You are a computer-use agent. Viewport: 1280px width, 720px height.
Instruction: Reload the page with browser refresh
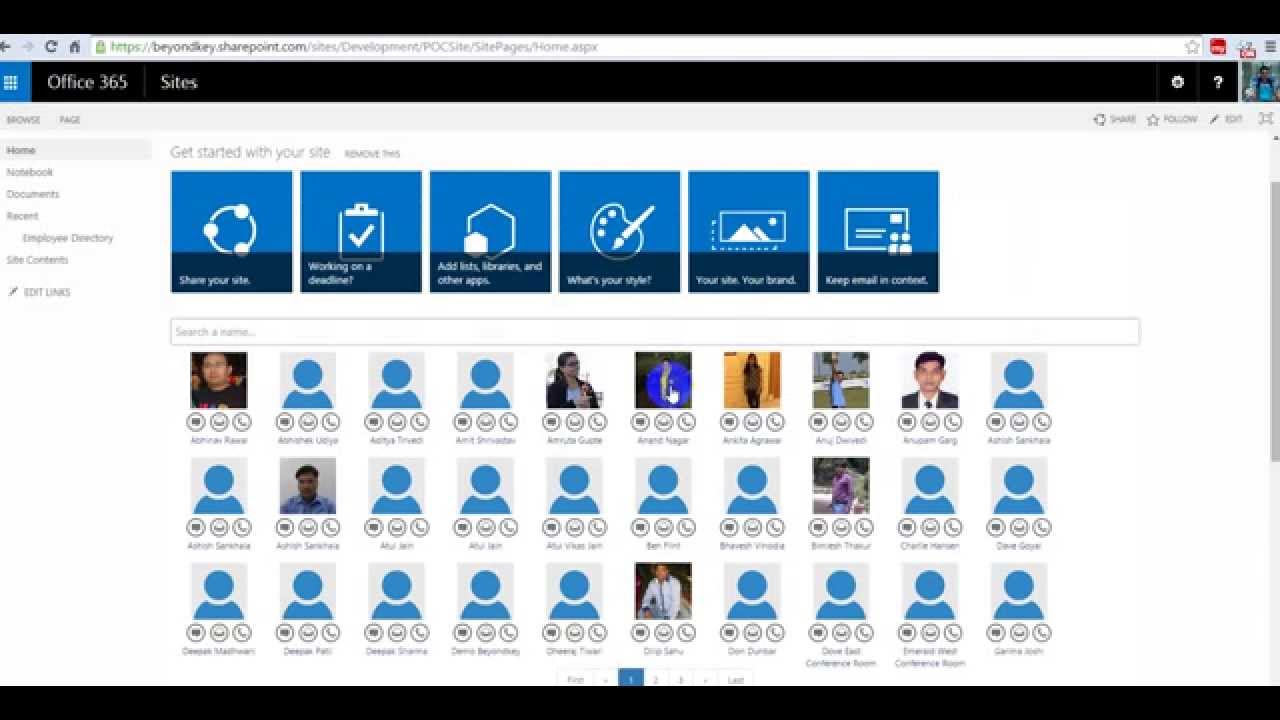[x=51, y=46]
